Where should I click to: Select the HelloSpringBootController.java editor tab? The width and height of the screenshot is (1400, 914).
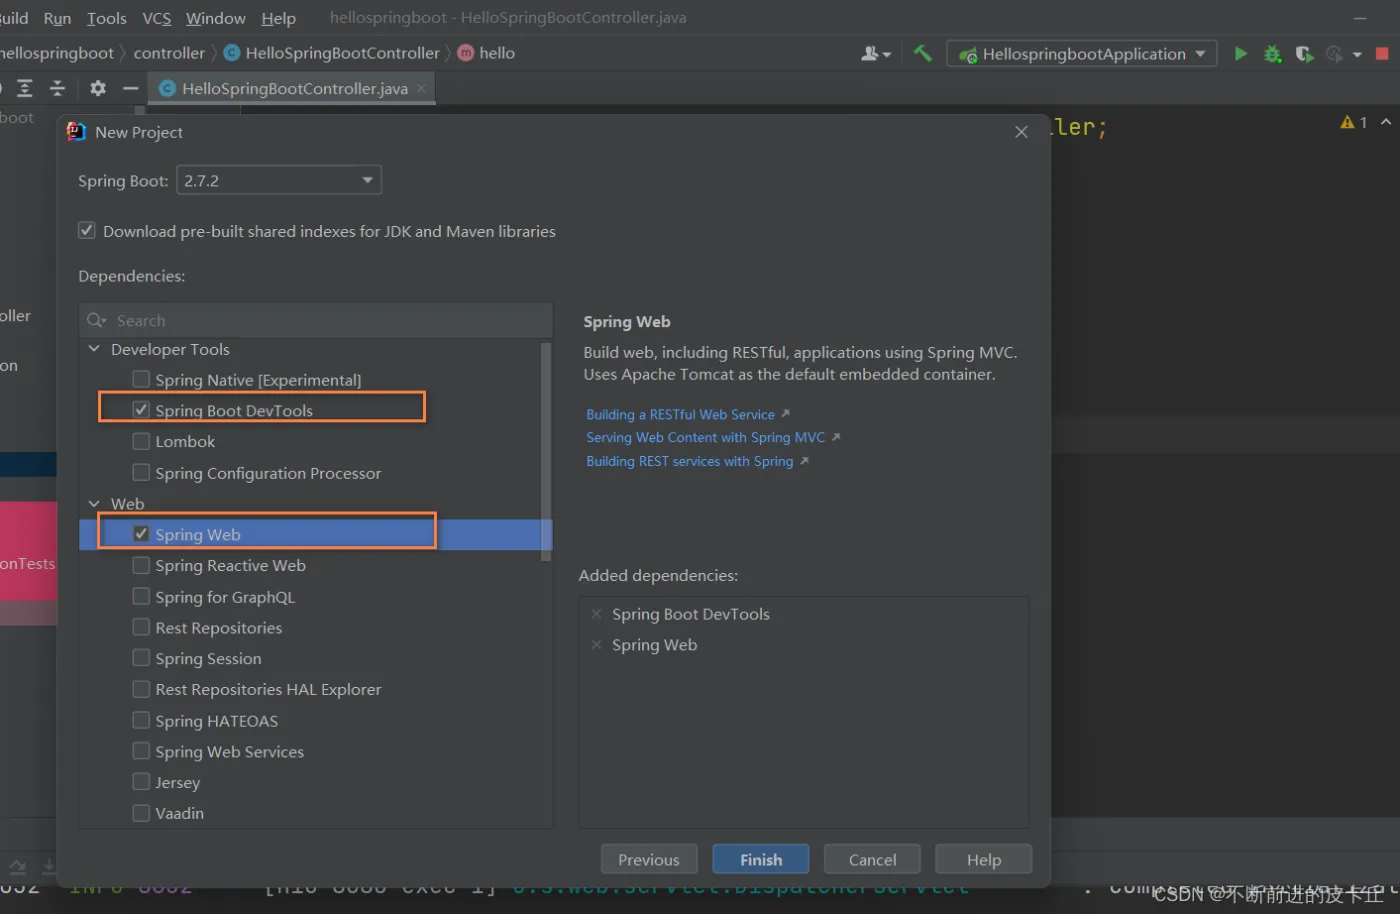(x=293, y=89)
